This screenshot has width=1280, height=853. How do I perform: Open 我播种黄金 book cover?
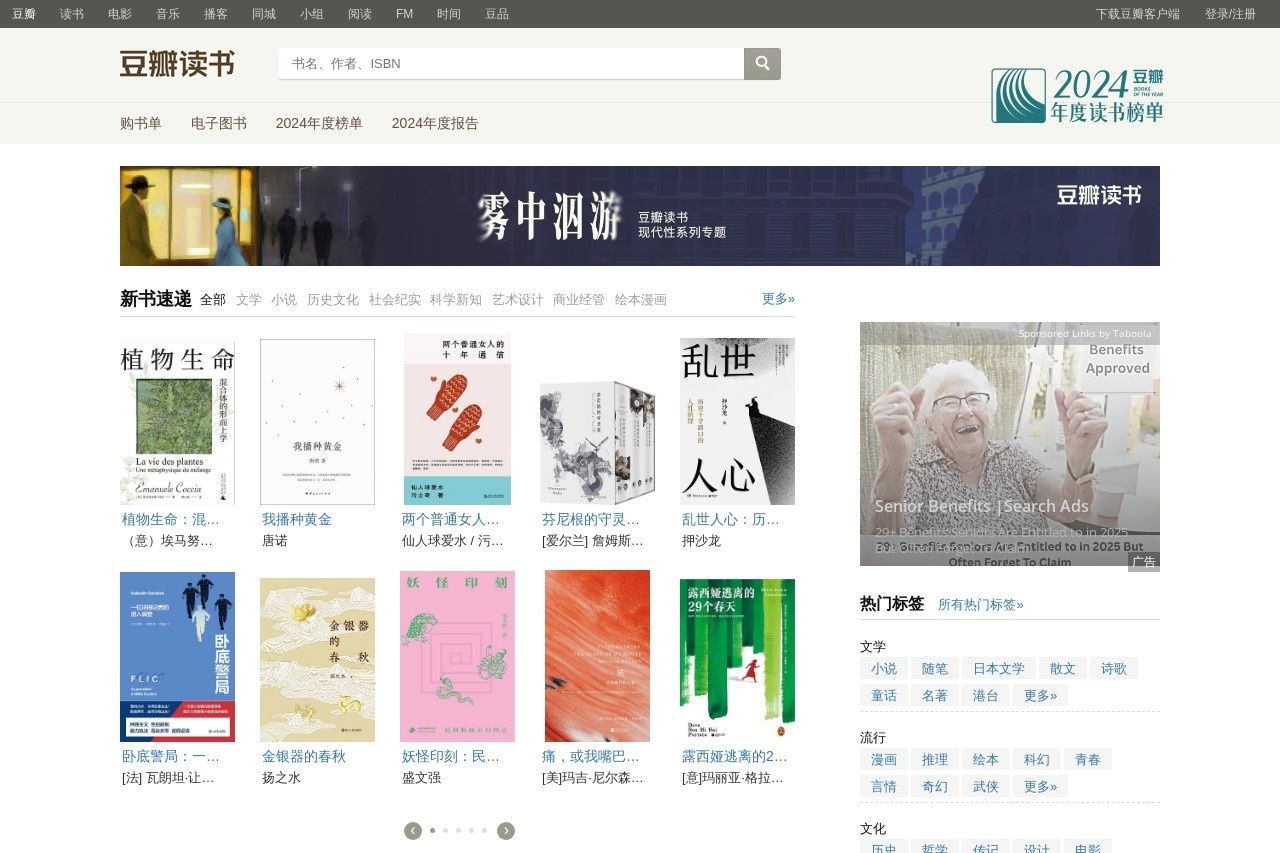tap(317, 422)
